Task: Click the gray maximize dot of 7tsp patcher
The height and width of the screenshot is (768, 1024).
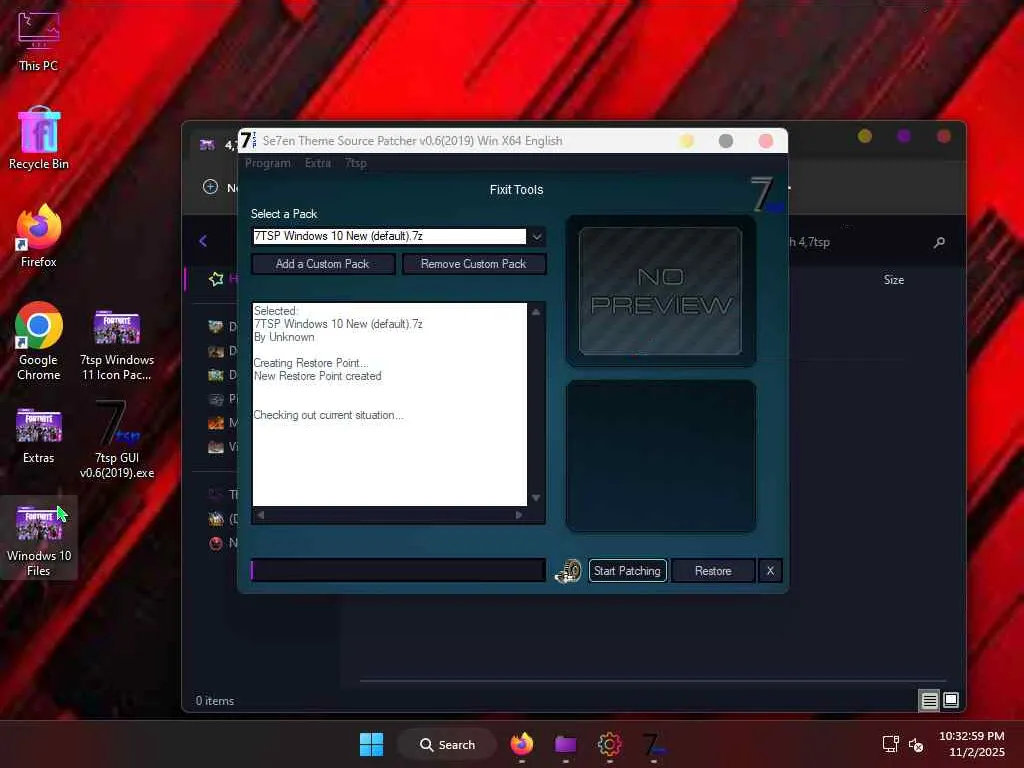Action: pos(726,141)
